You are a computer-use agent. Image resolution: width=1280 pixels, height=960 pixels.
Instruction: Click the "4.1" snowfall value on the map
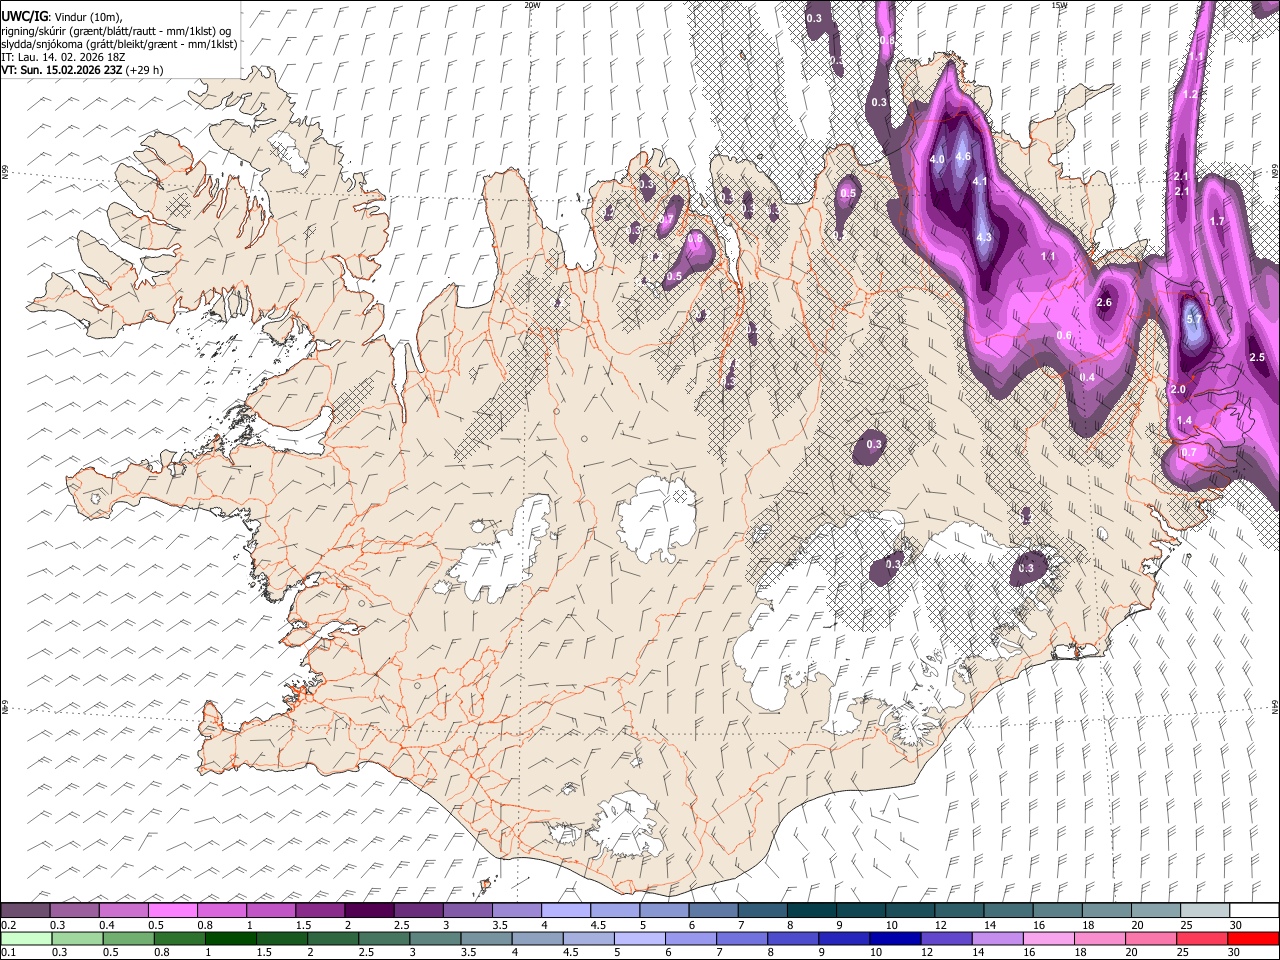coord(980,182)
